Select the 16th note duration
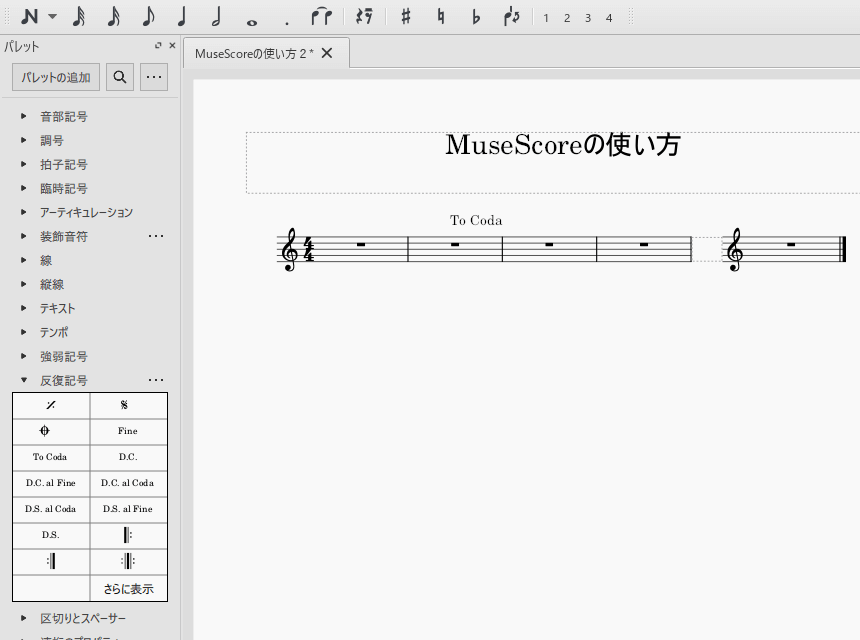 point(114,17)
